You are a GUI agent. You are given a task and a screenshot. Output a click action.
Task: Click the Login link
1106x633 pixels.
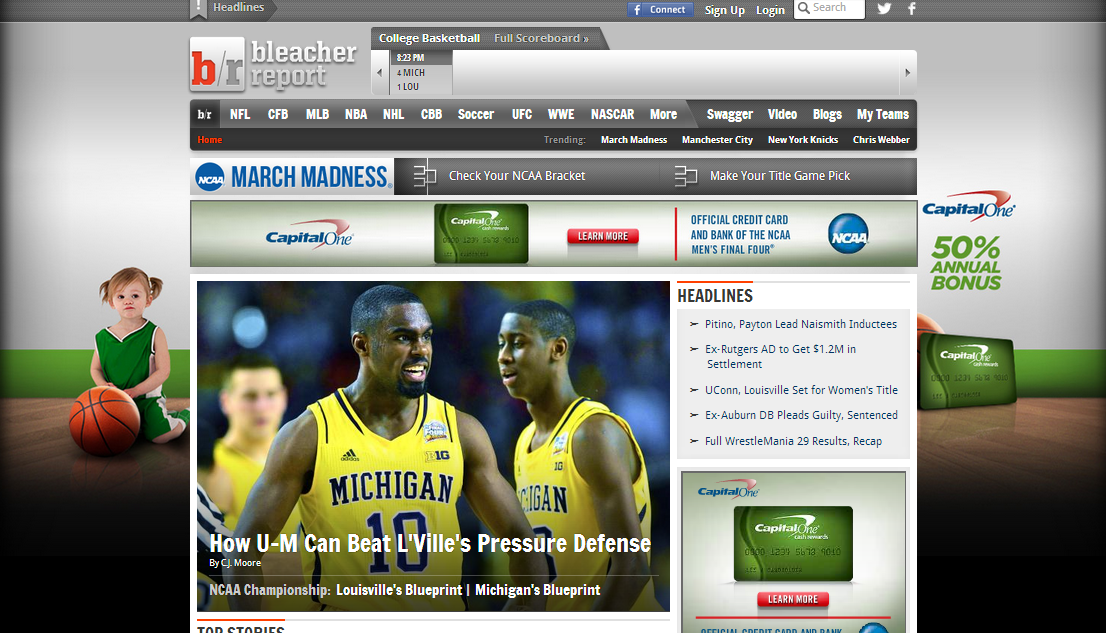770,10
